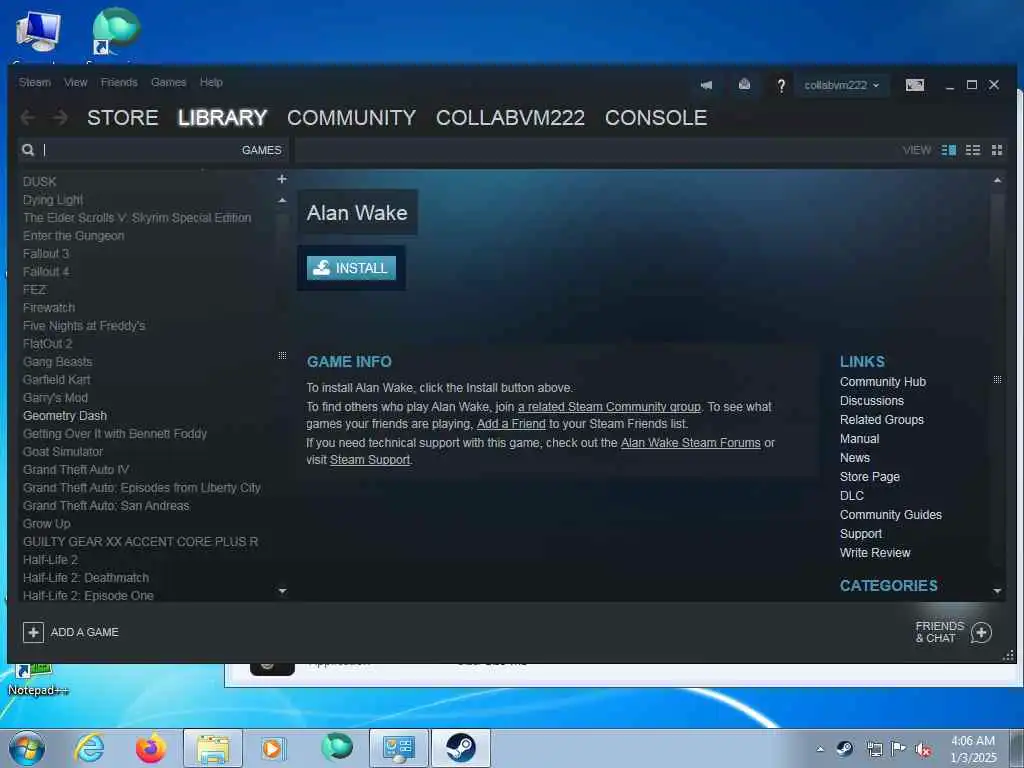Open the COLLABVM222 profile tab
The image size is (1024, 768).
511,118
